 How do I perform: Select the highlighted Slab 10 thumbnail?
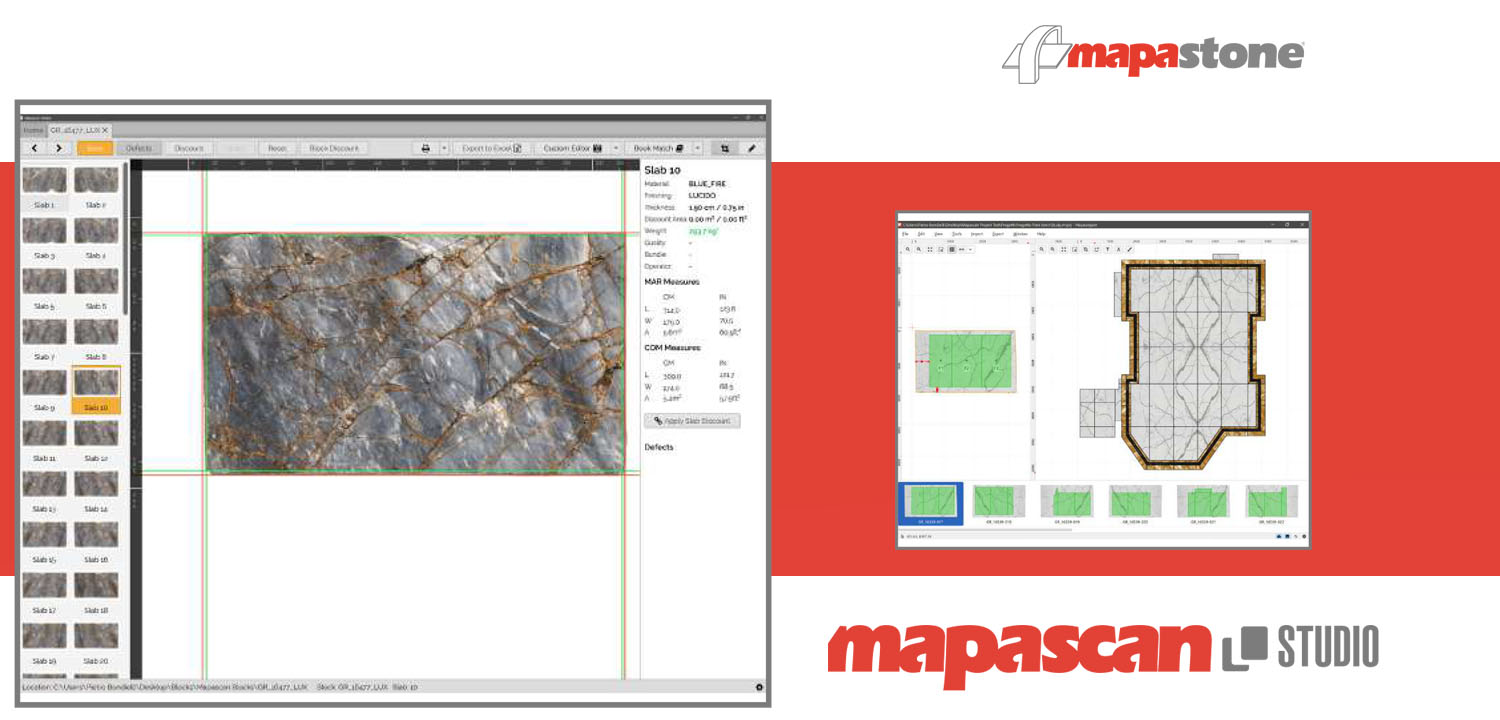pos(96,390)
